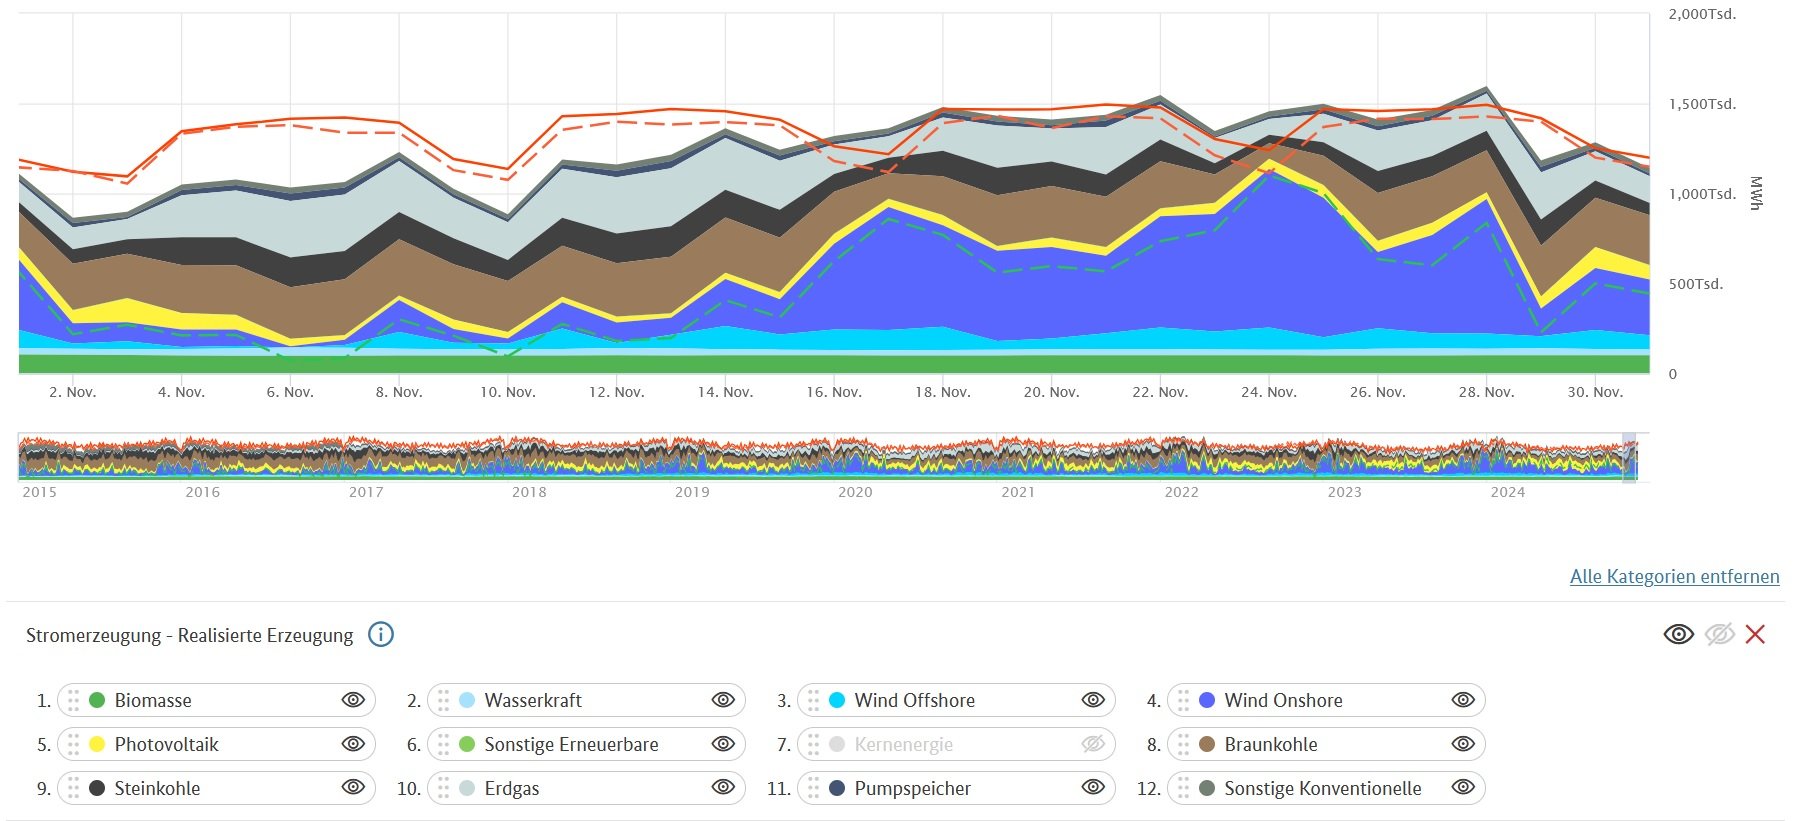
Task: Toggle visibility of Wasserkraft
Action: [723, 700]
